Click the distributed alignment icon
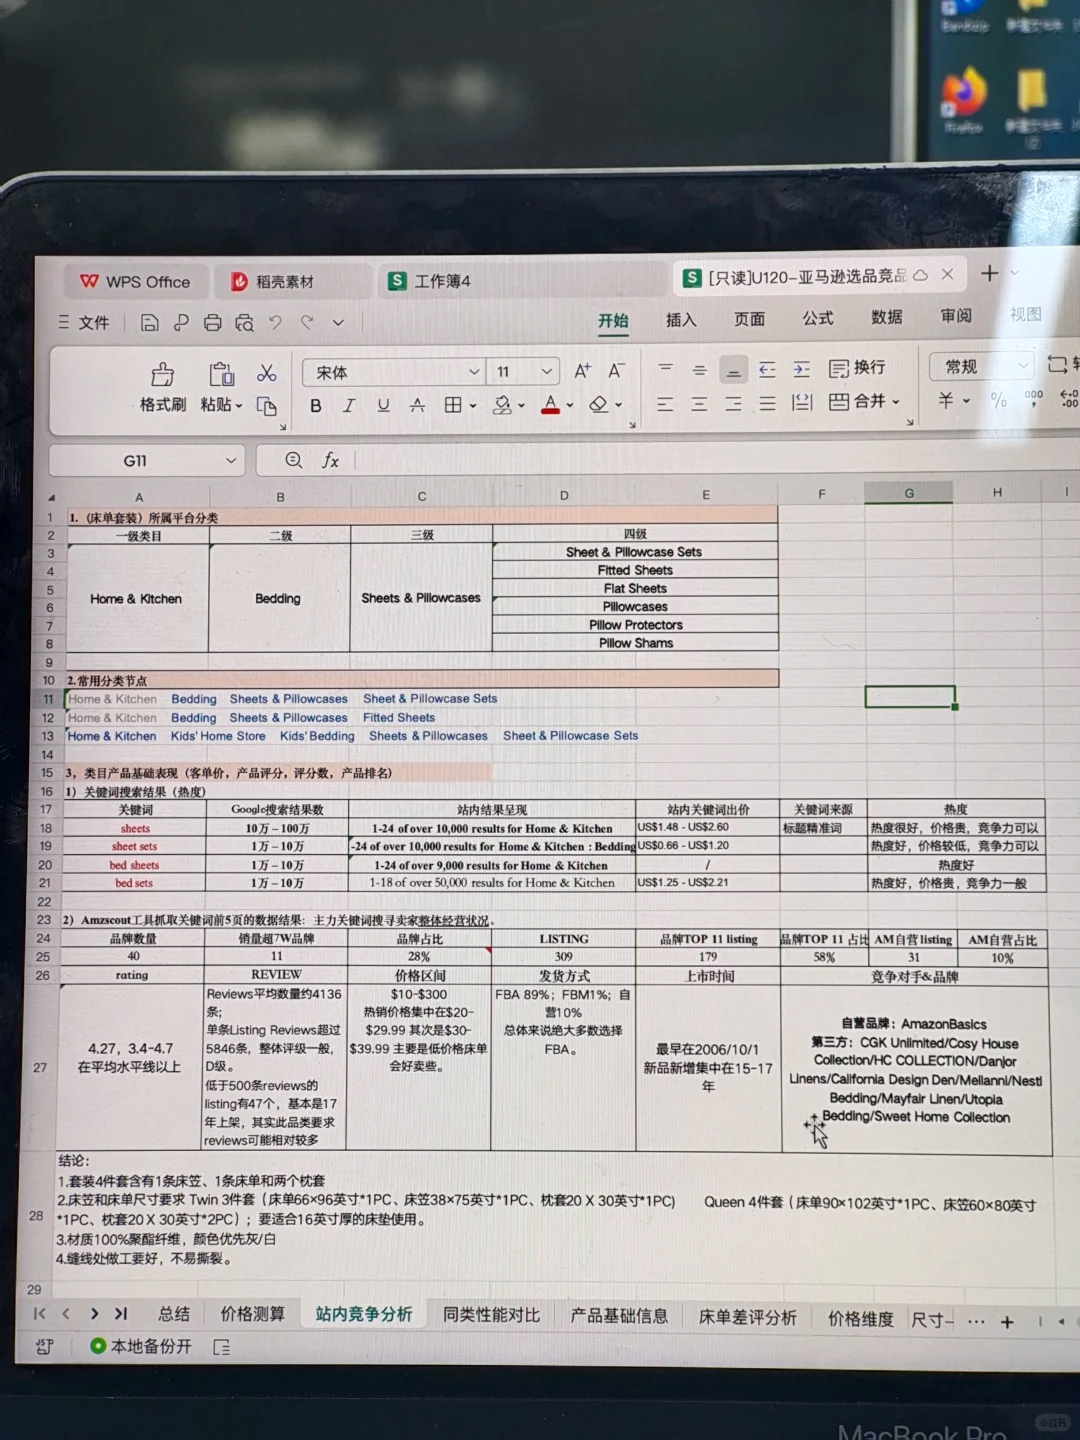The height and width of the screenshot is (1440, 1080). pyautogui.click(x=802, y=403)
